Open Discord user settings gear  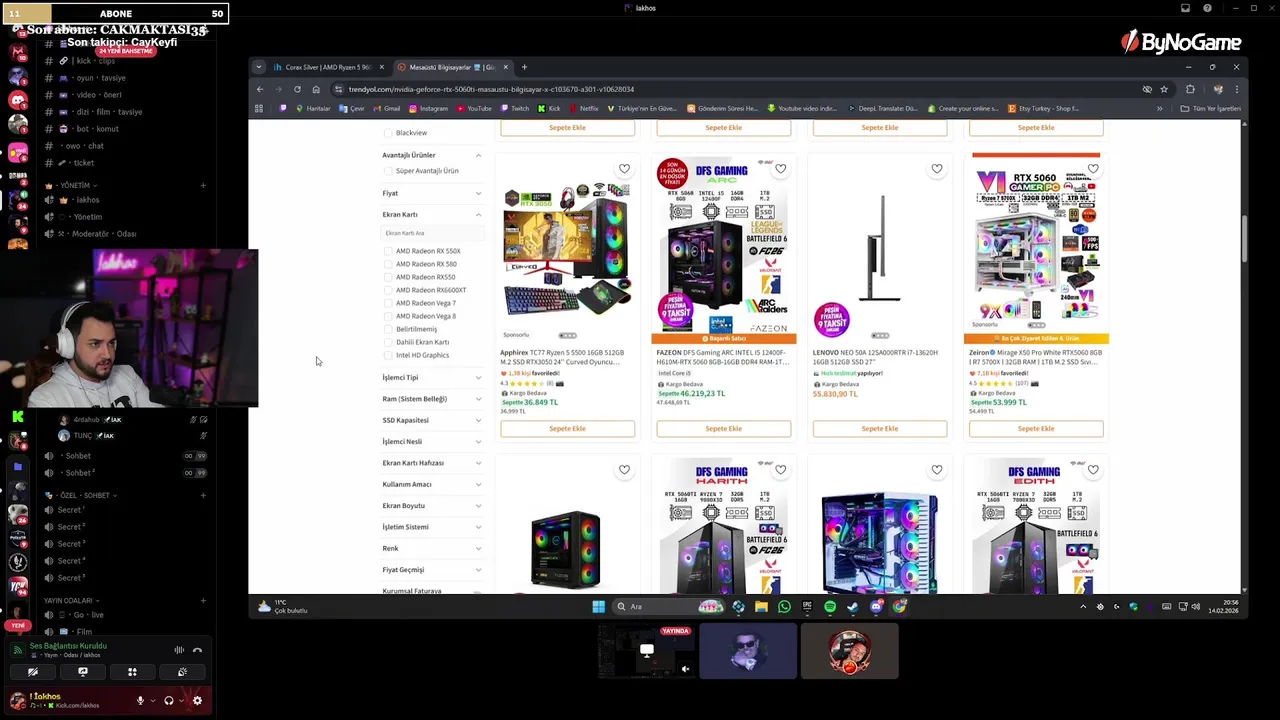(x=197, y=700)
